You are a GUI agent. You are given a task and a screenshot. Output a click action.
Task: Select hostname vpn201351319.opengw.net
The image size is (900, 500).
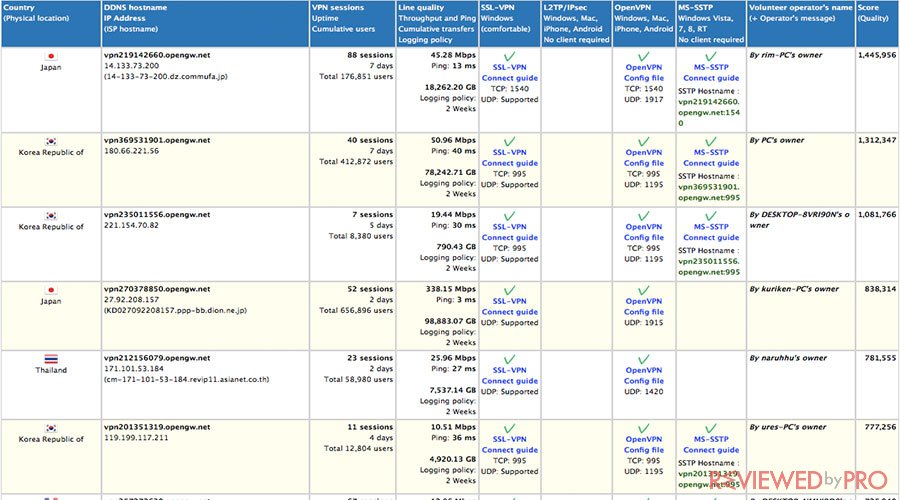click(x=157, y=427)
